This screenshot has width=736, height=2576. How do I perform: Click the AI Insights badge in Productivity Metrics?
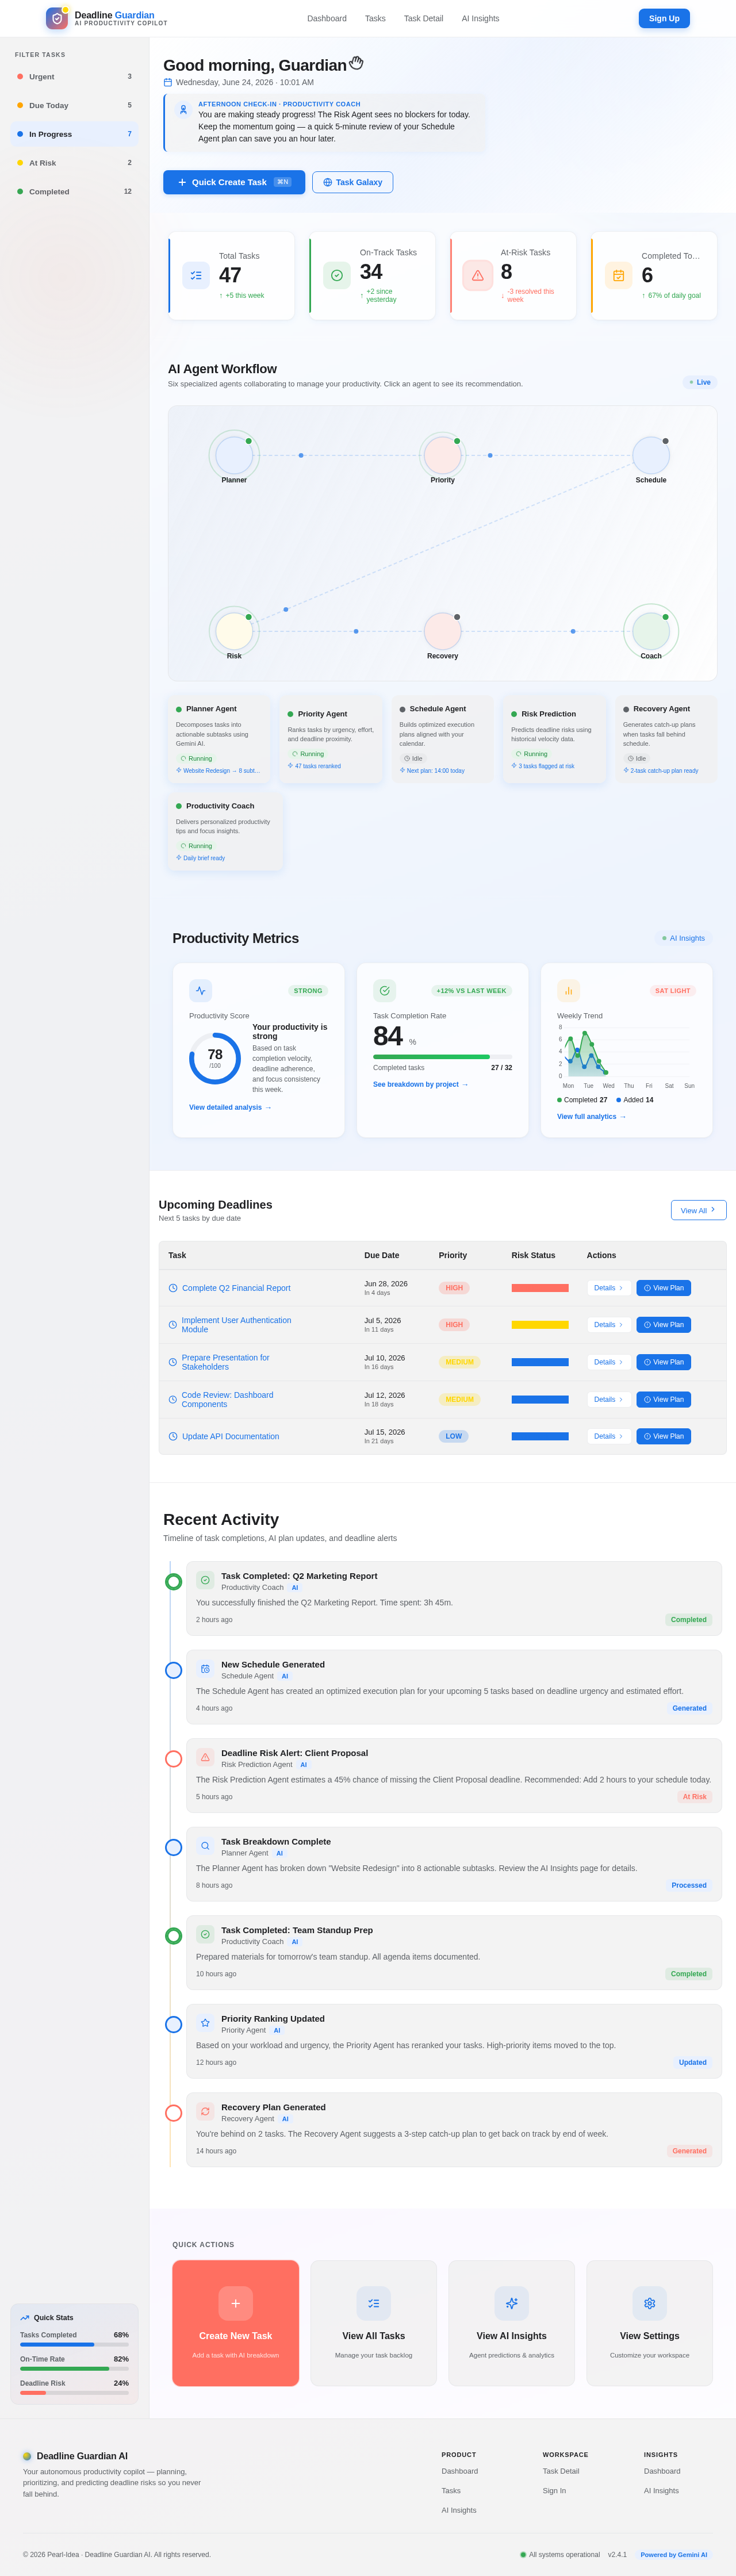(x=683, y=938)
